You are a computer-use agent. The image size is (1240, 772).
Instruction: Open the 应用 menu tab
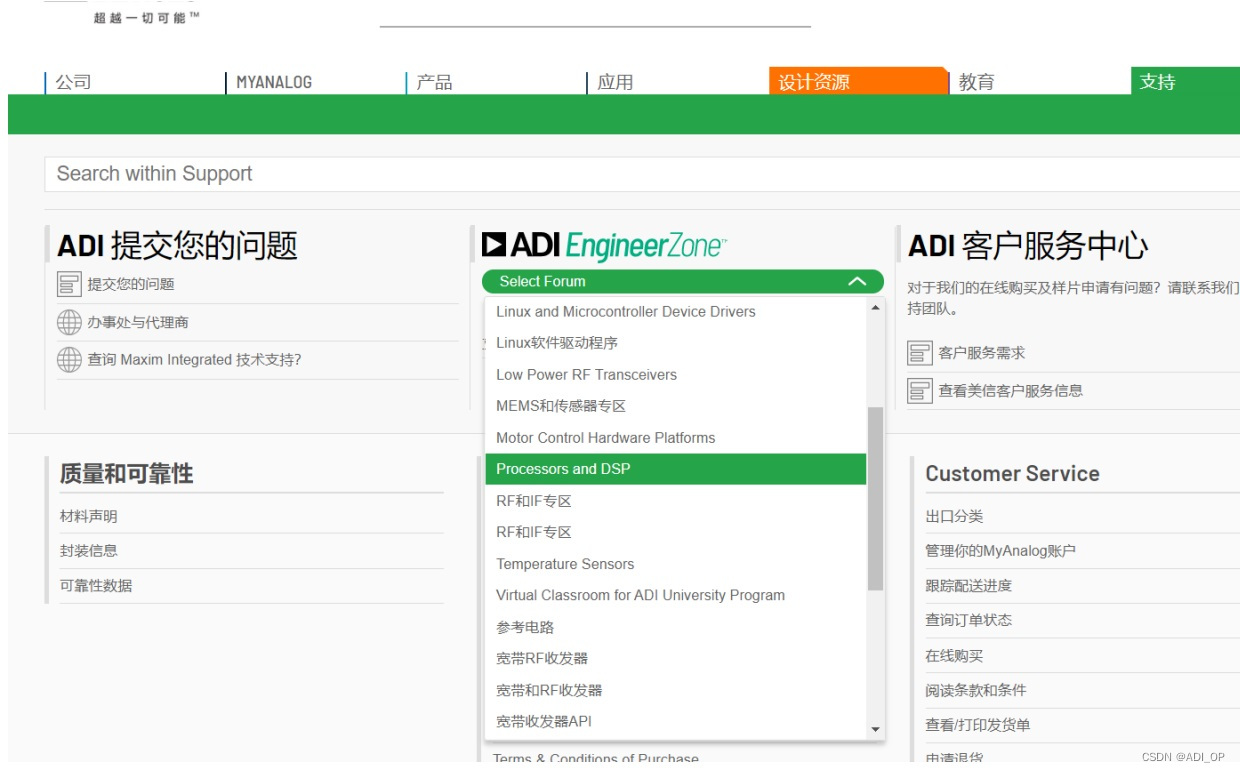[615, 82]
